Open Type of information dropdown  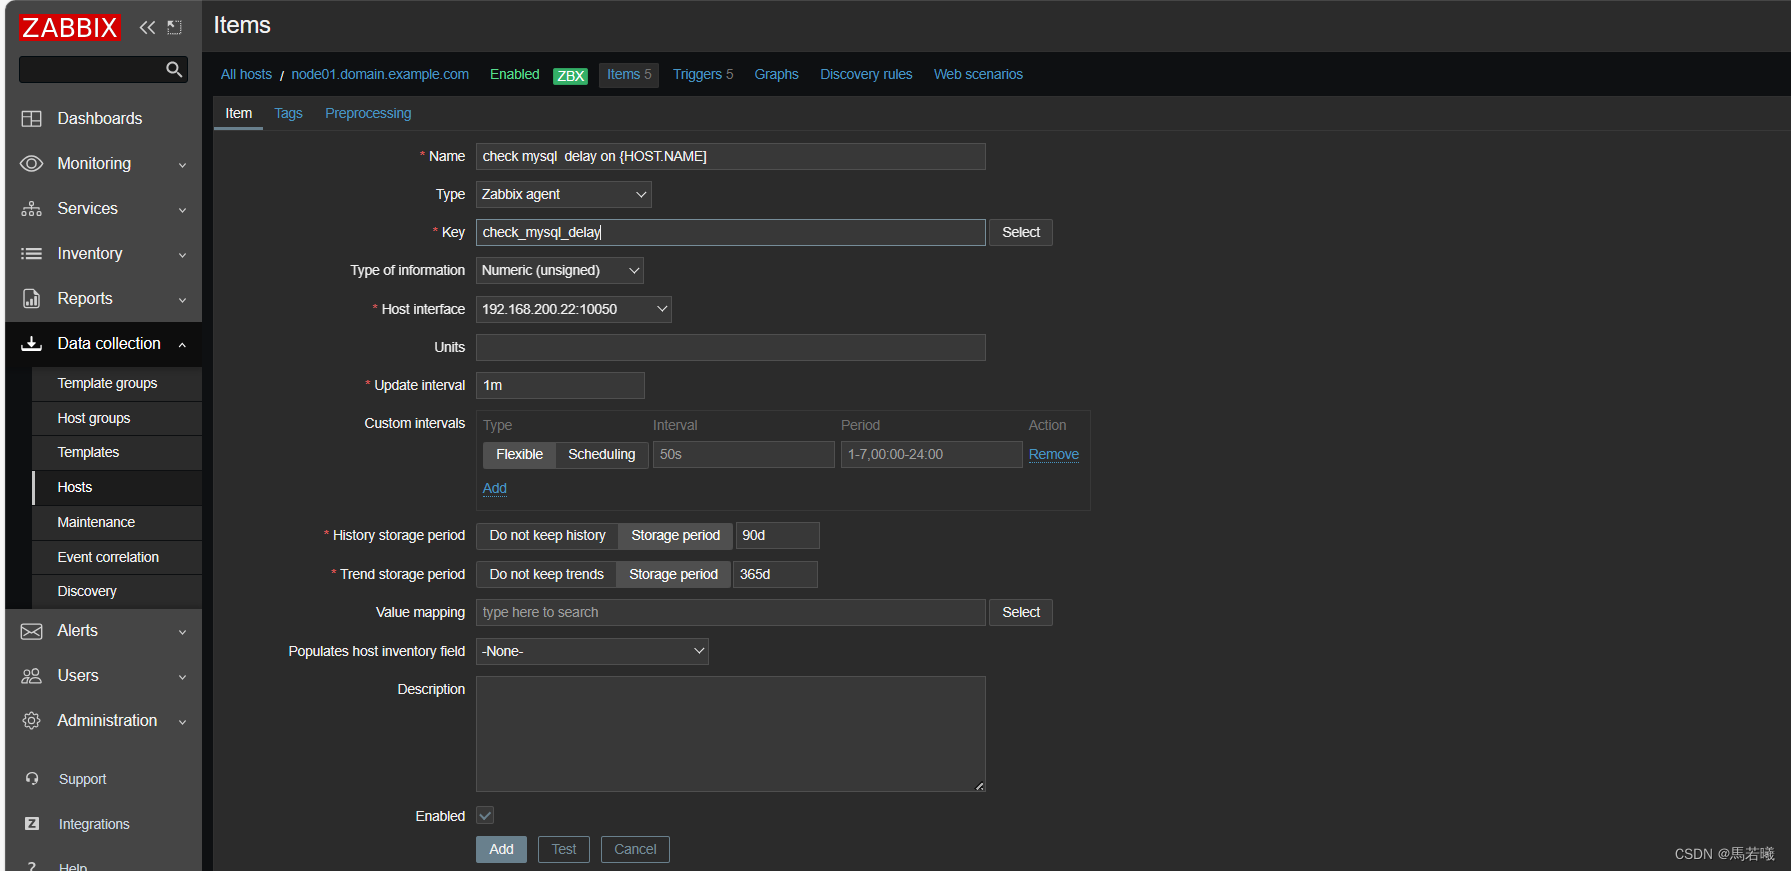click(x=559, y=270)
